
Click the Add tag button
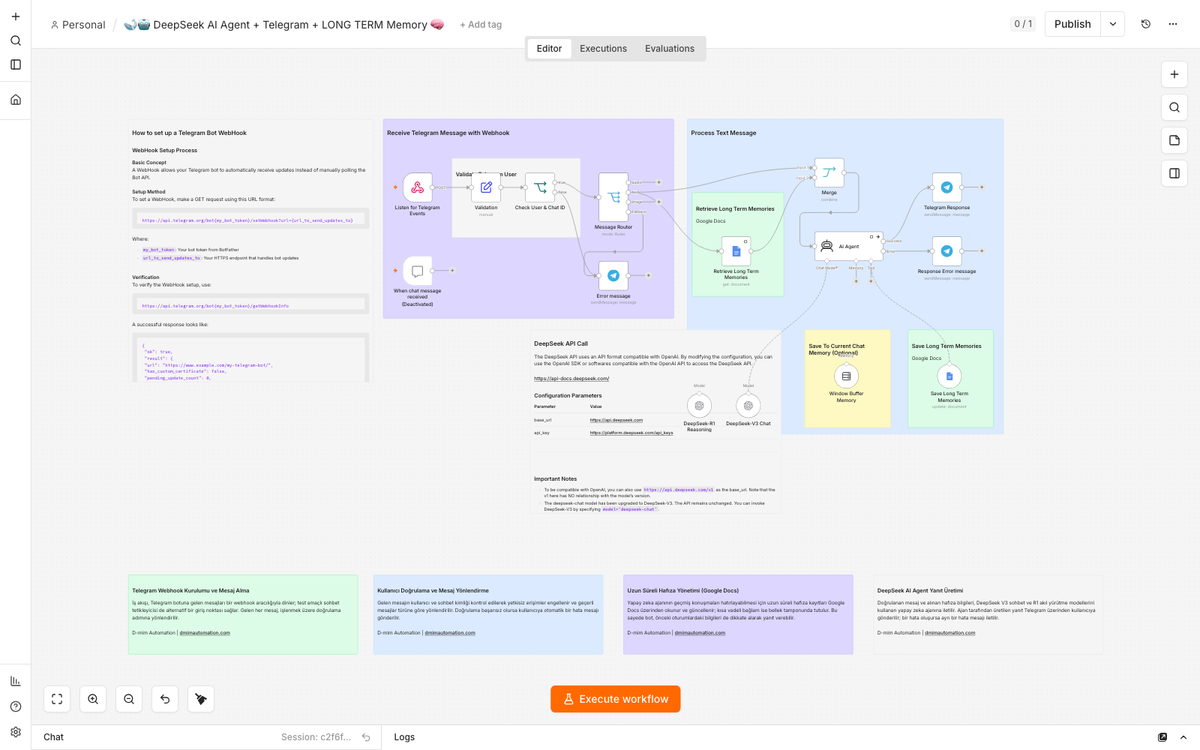pyautogui.click(x=480, y=25)
